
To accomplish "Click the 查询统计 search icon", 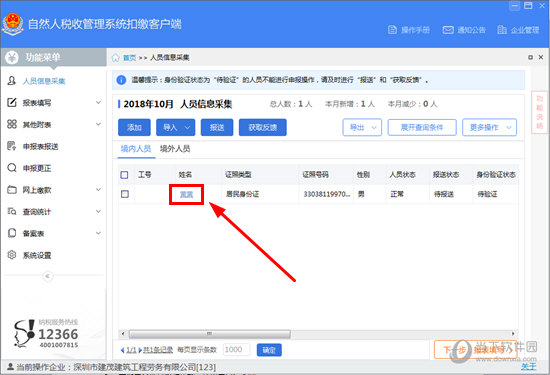I will pyautogui.click(x=12, y=211).
